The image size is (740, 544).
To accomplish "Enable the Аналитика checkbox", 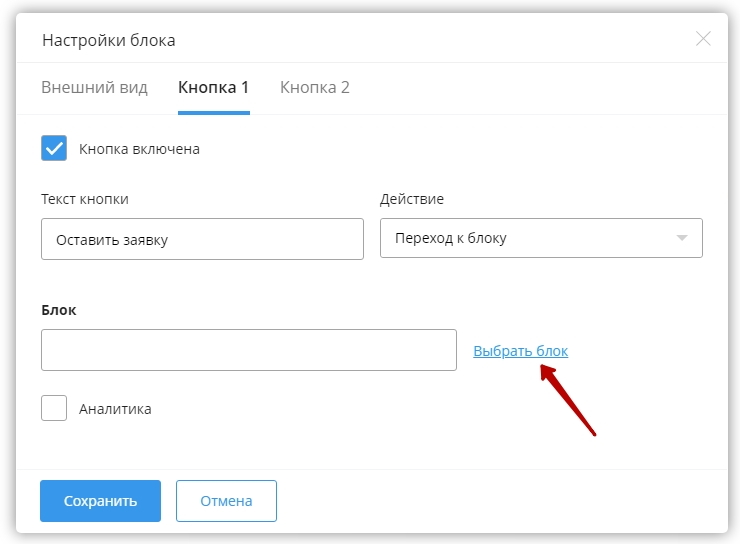I will pos(54,408).
